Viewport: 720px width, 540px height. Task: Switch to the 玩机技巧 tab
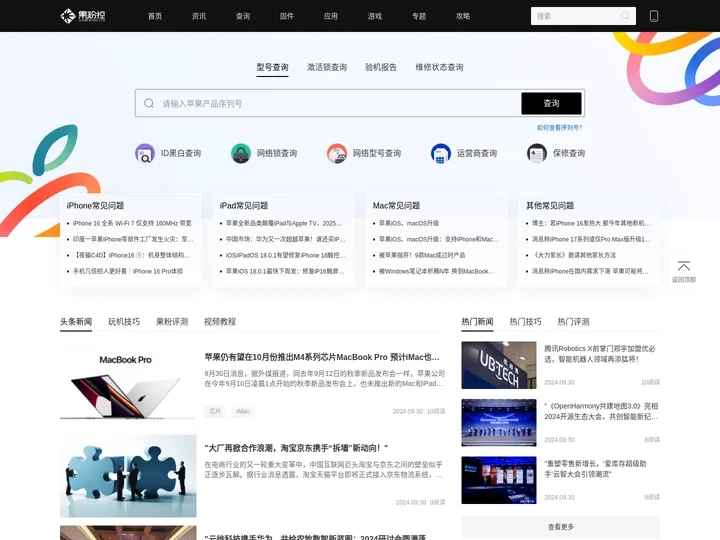(x=124, y=321)
